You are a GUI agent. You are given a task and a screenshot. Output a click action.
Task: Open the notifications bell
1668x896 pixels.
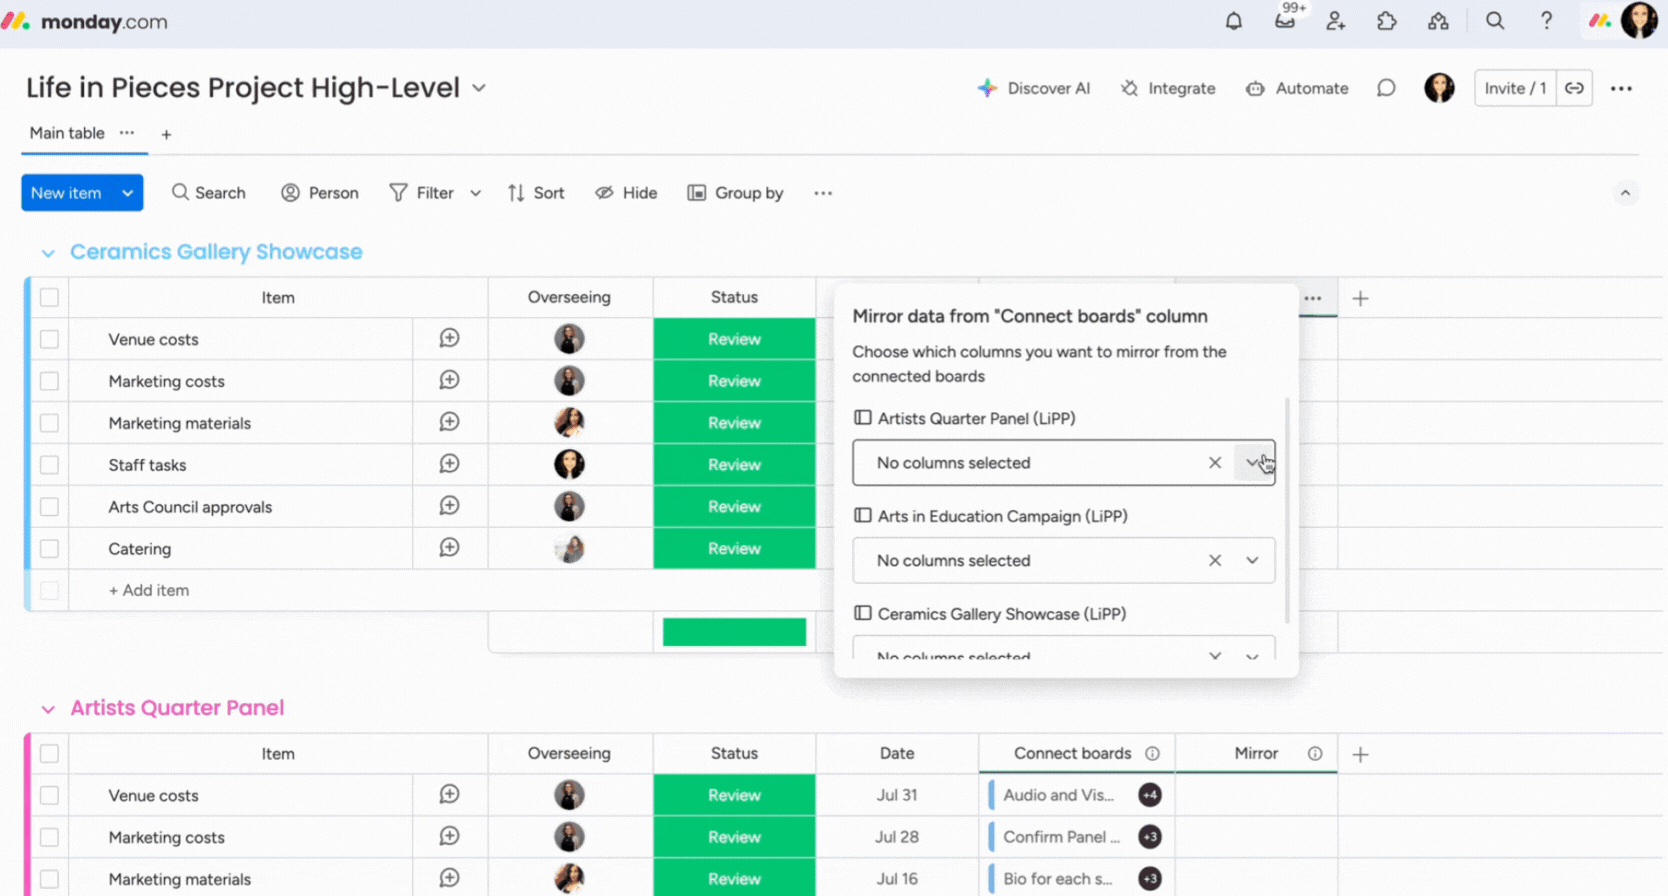1234,21
